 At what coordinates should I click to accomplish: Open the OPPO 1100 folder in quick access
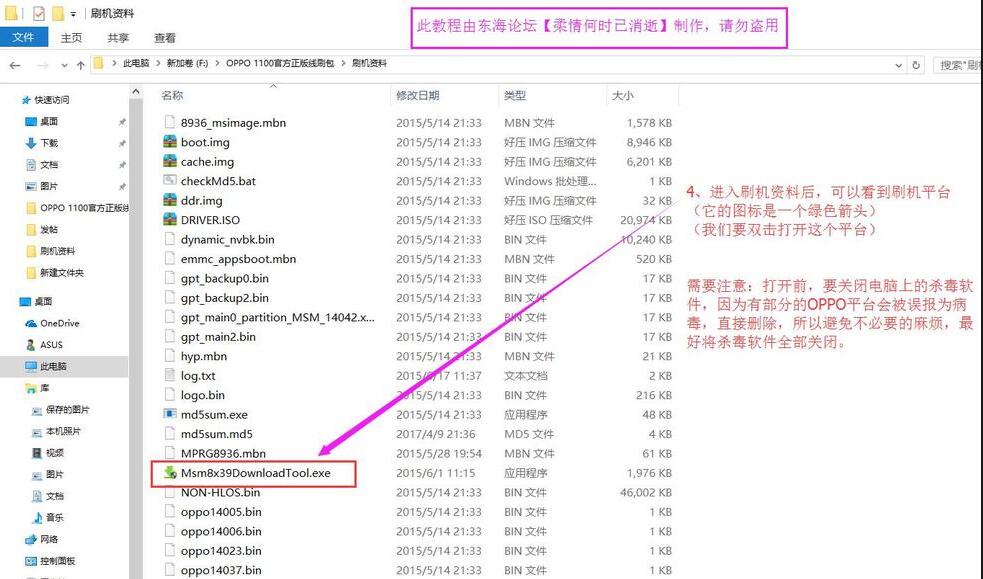[78, 208]
